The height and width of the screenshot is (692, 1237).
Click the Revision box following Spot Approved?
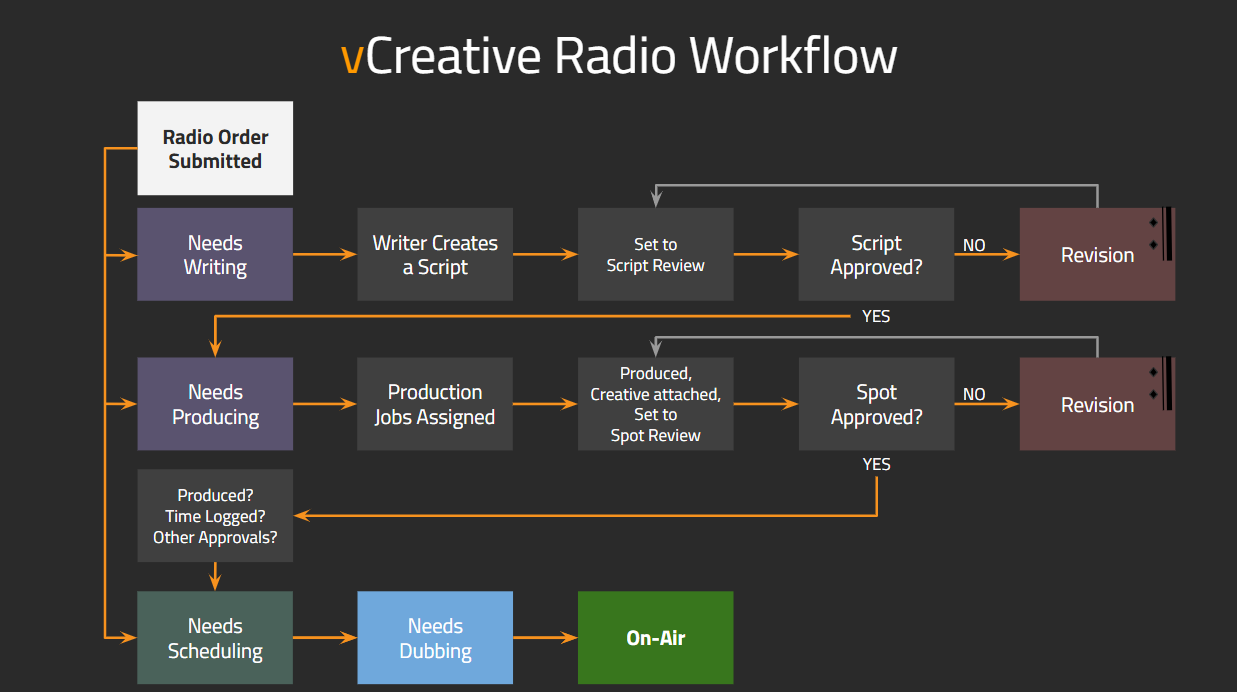[x=1097, y=404]
